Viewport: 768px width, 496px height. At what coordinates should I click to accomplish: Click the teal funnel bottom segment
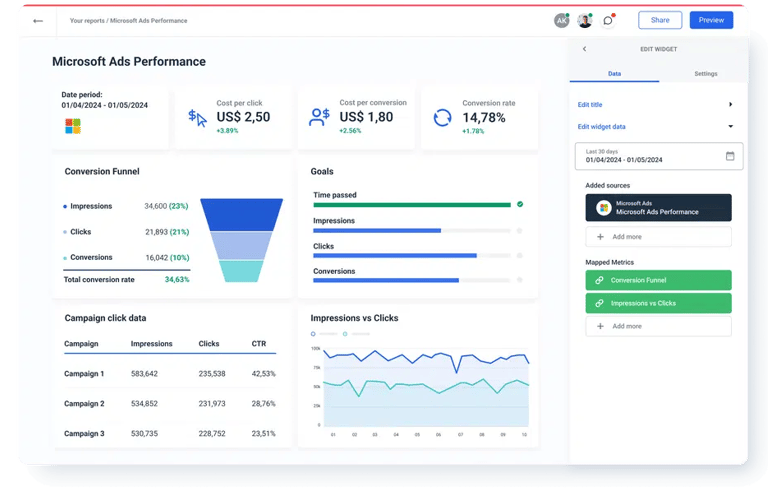pyautogui.click(x=241, y=271)
